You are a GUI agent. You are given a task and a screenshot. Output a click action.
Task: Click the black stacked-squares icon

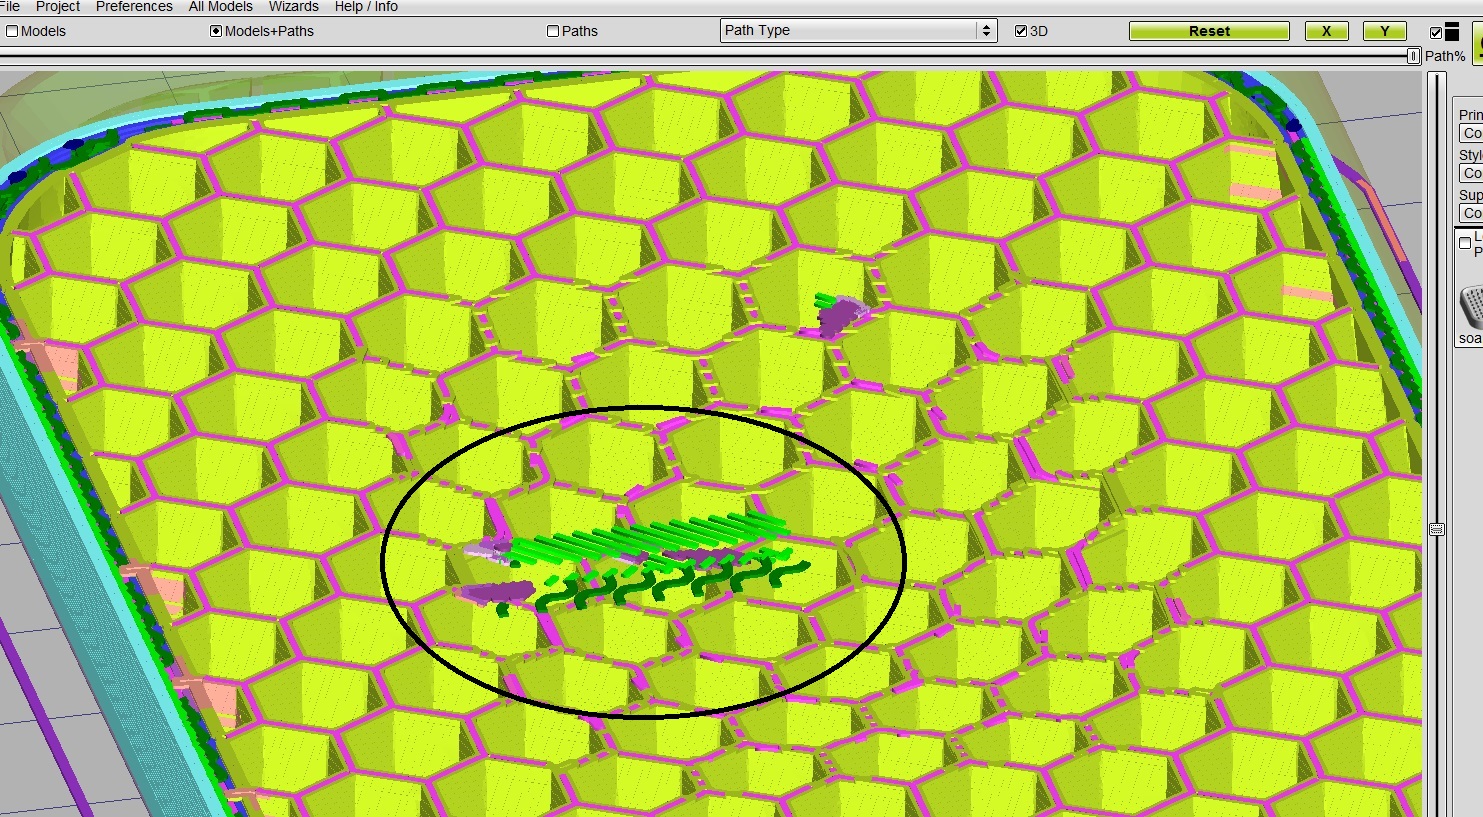click(x=1452, y=31)
